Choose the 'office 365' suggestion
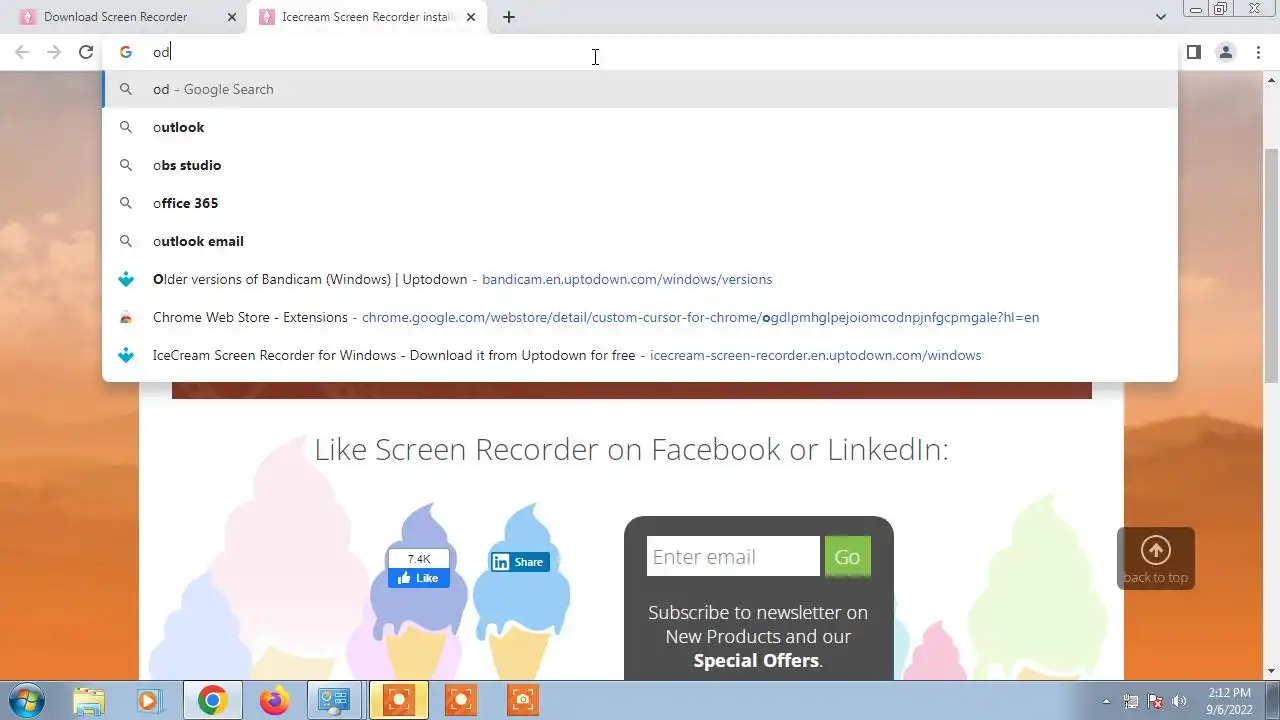Image resolution: width=1280 pixels, height=720 pixels. click(x=640, y=203)
